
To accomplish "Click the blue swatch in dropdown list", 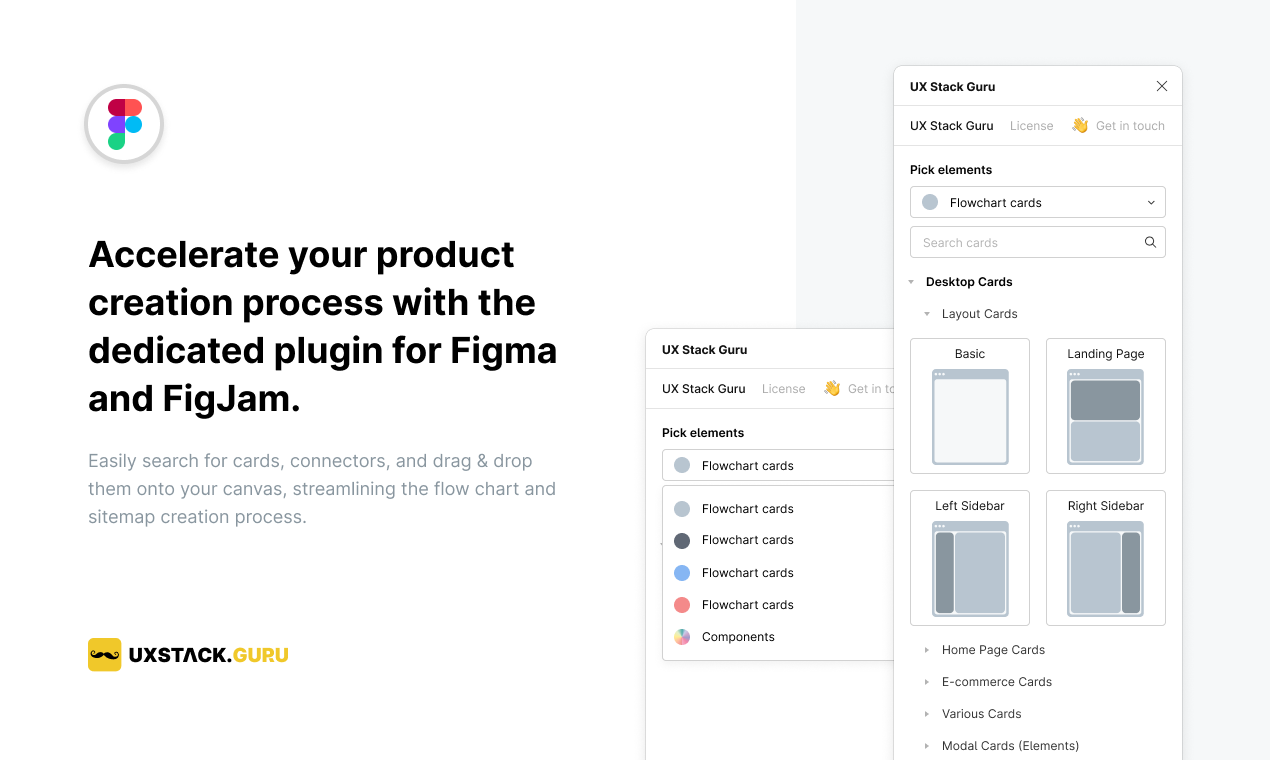I will 682,573.
